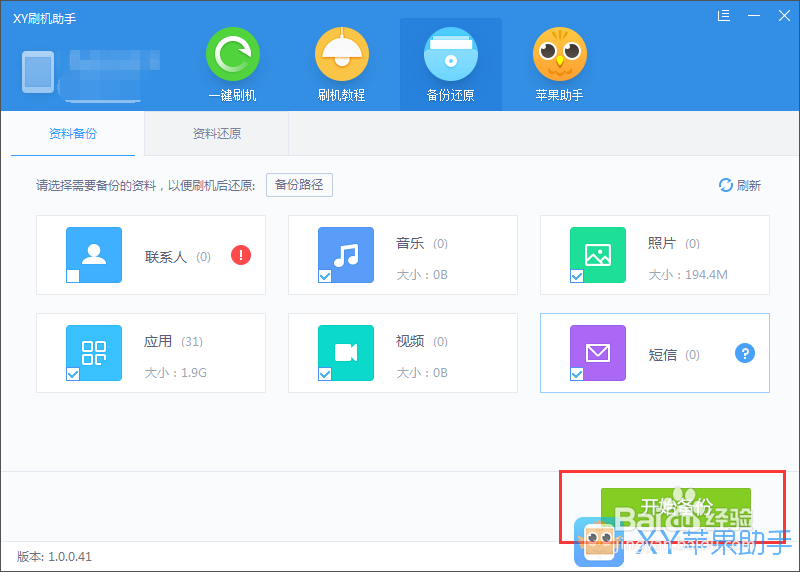This screenshot has width=800, height=572.
Task: Uncheck the 短信 messages checkbox
Action: click(577, 374)
